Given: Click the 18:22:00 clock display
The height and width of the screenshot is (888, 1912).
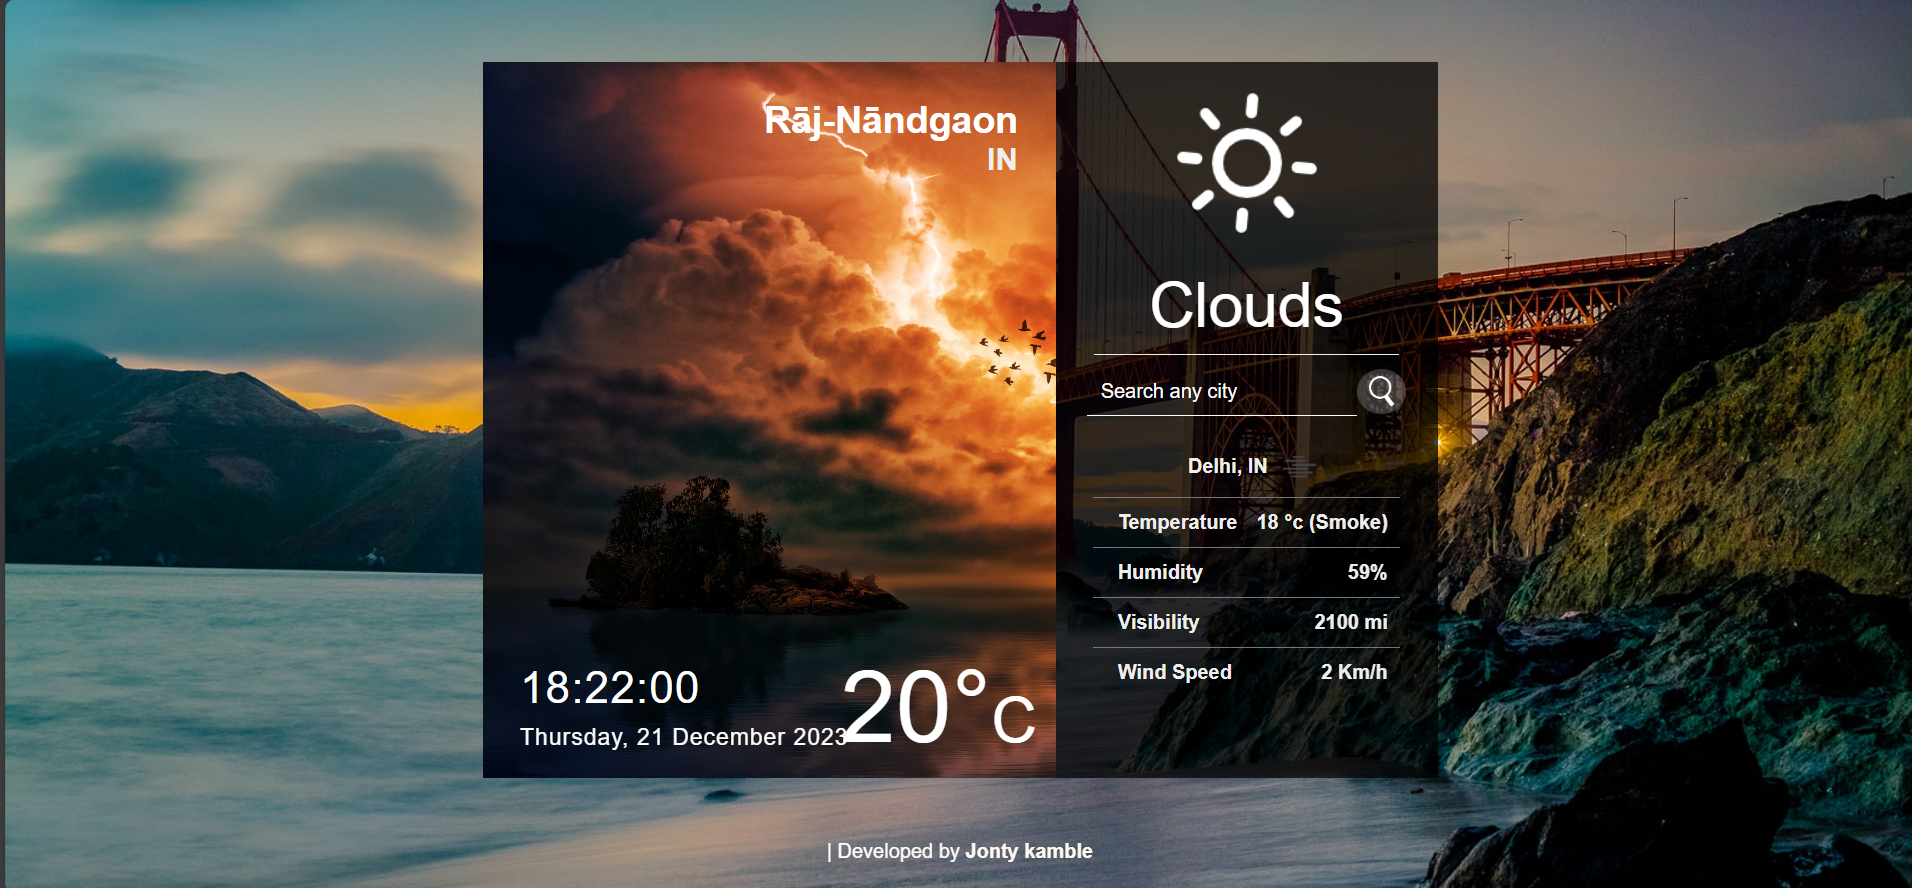Looking at the screenshot, I should [x=610, y=688].
